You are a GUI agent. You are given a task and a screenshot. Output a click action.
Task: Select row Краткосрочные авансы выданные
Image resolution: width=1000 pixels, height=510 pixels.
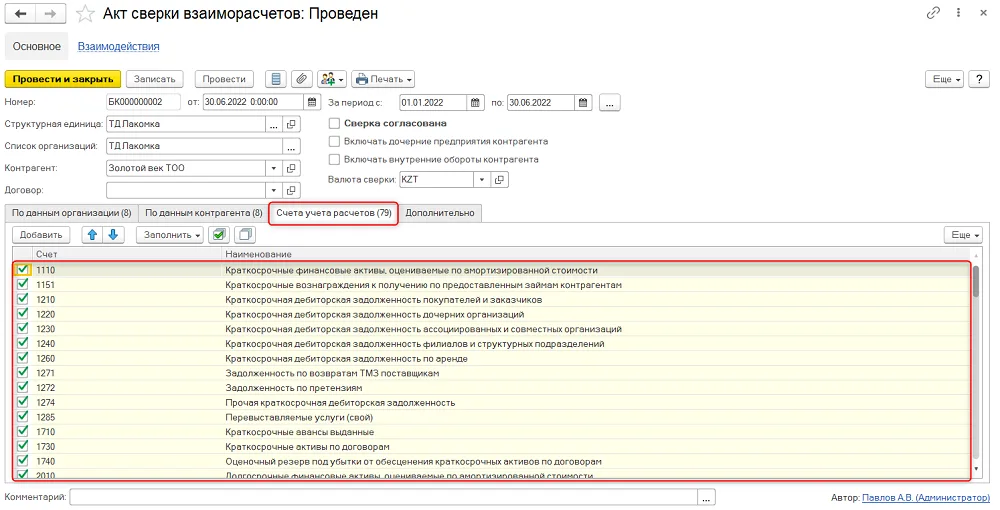click(x=491, y=432)
